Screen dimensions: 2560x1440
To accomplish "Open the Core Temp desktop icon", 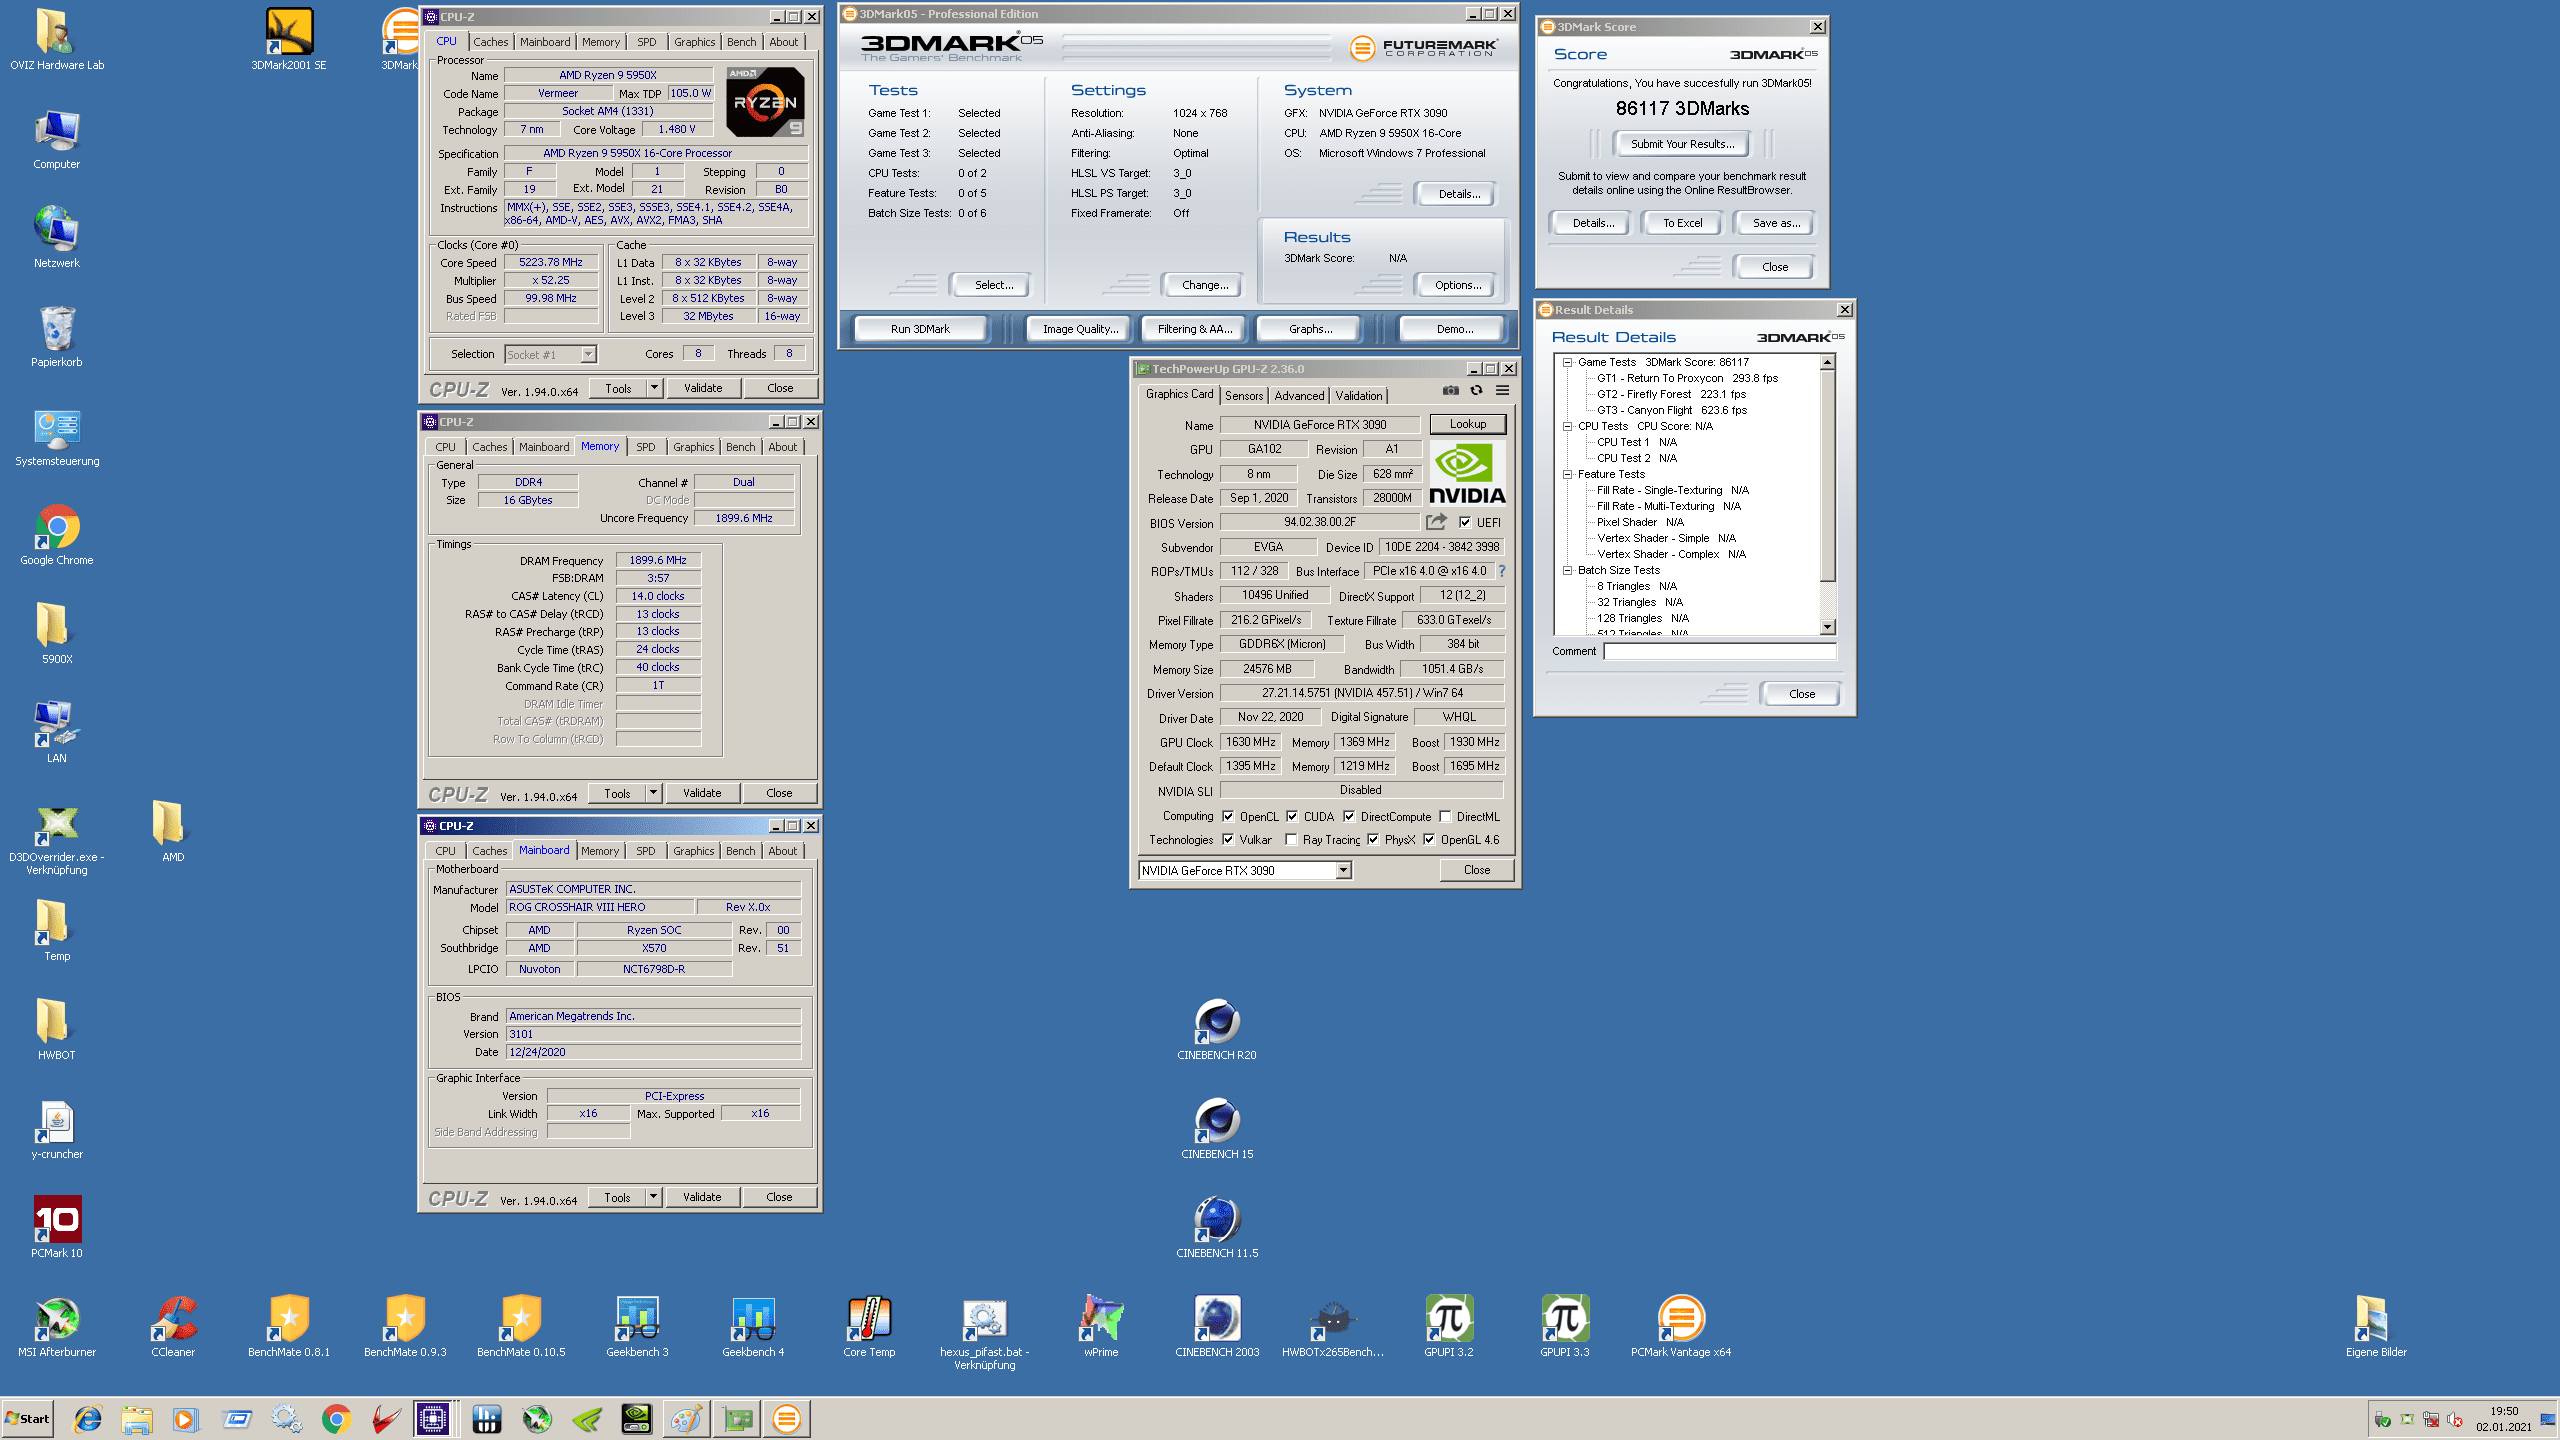I will 869,1327.
